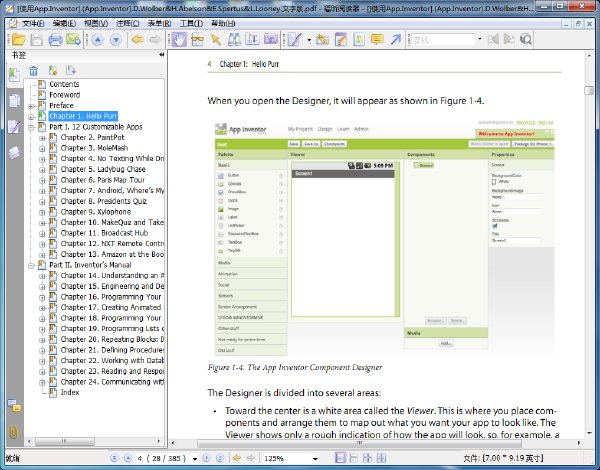Image resolution: width=600 pixels, height=470 pixels.
Task: Open Chapter 8. Presidents Quiz bookmark
Action: coord(103,201)
